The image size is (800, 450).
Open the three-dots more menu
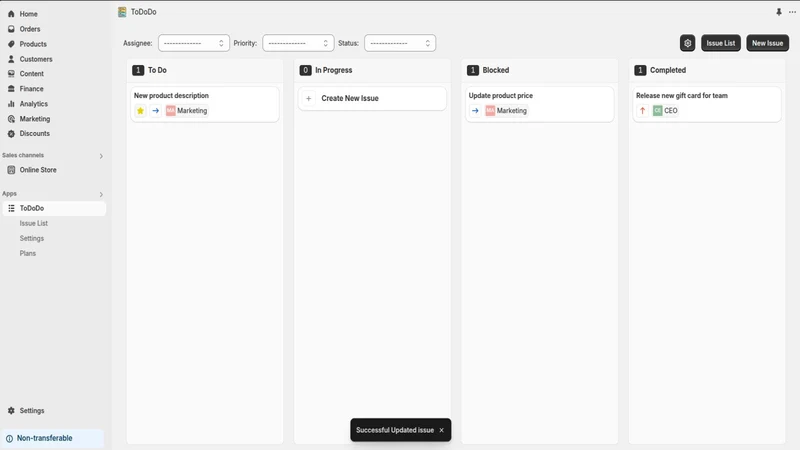[792, 12]
